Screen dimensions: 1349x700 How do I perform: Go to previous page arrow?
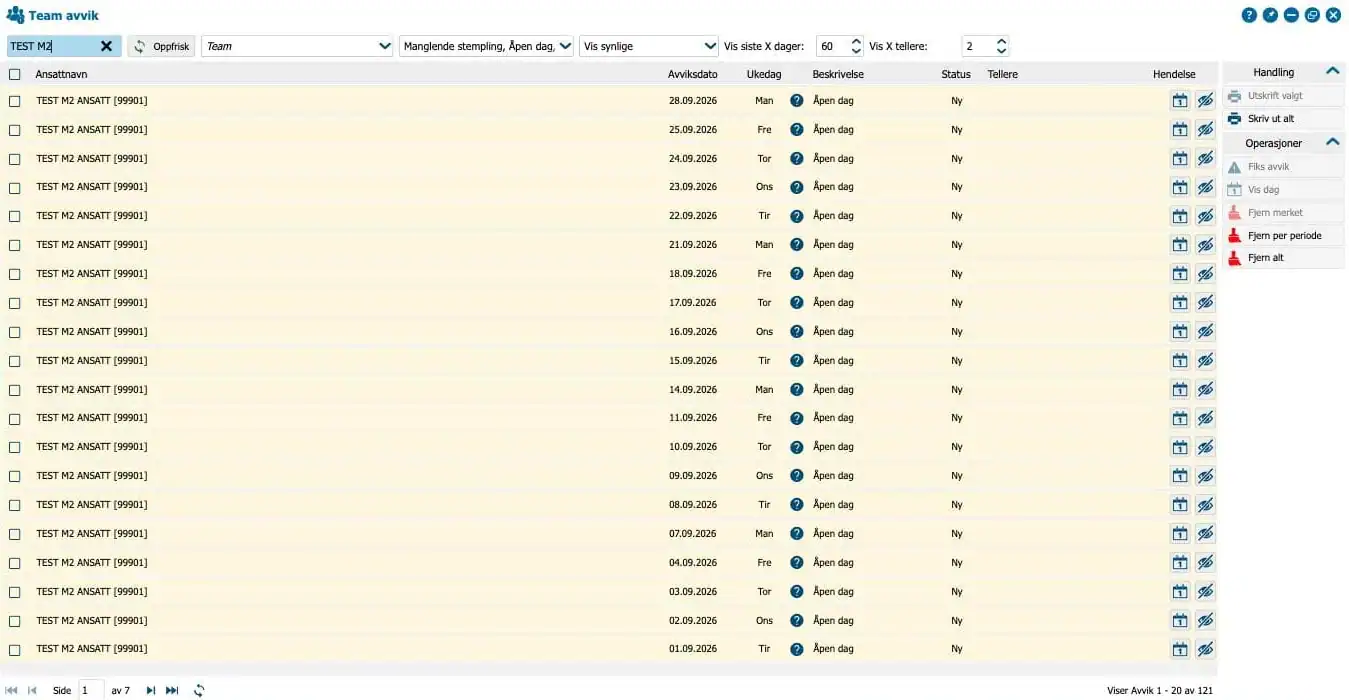pyautogui.click(x=33, y=690)
